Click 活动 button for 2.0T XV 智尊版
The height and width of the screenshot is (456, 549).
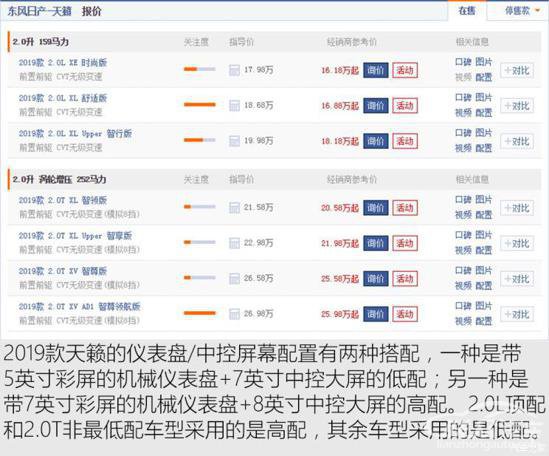(x=405, y=279)
